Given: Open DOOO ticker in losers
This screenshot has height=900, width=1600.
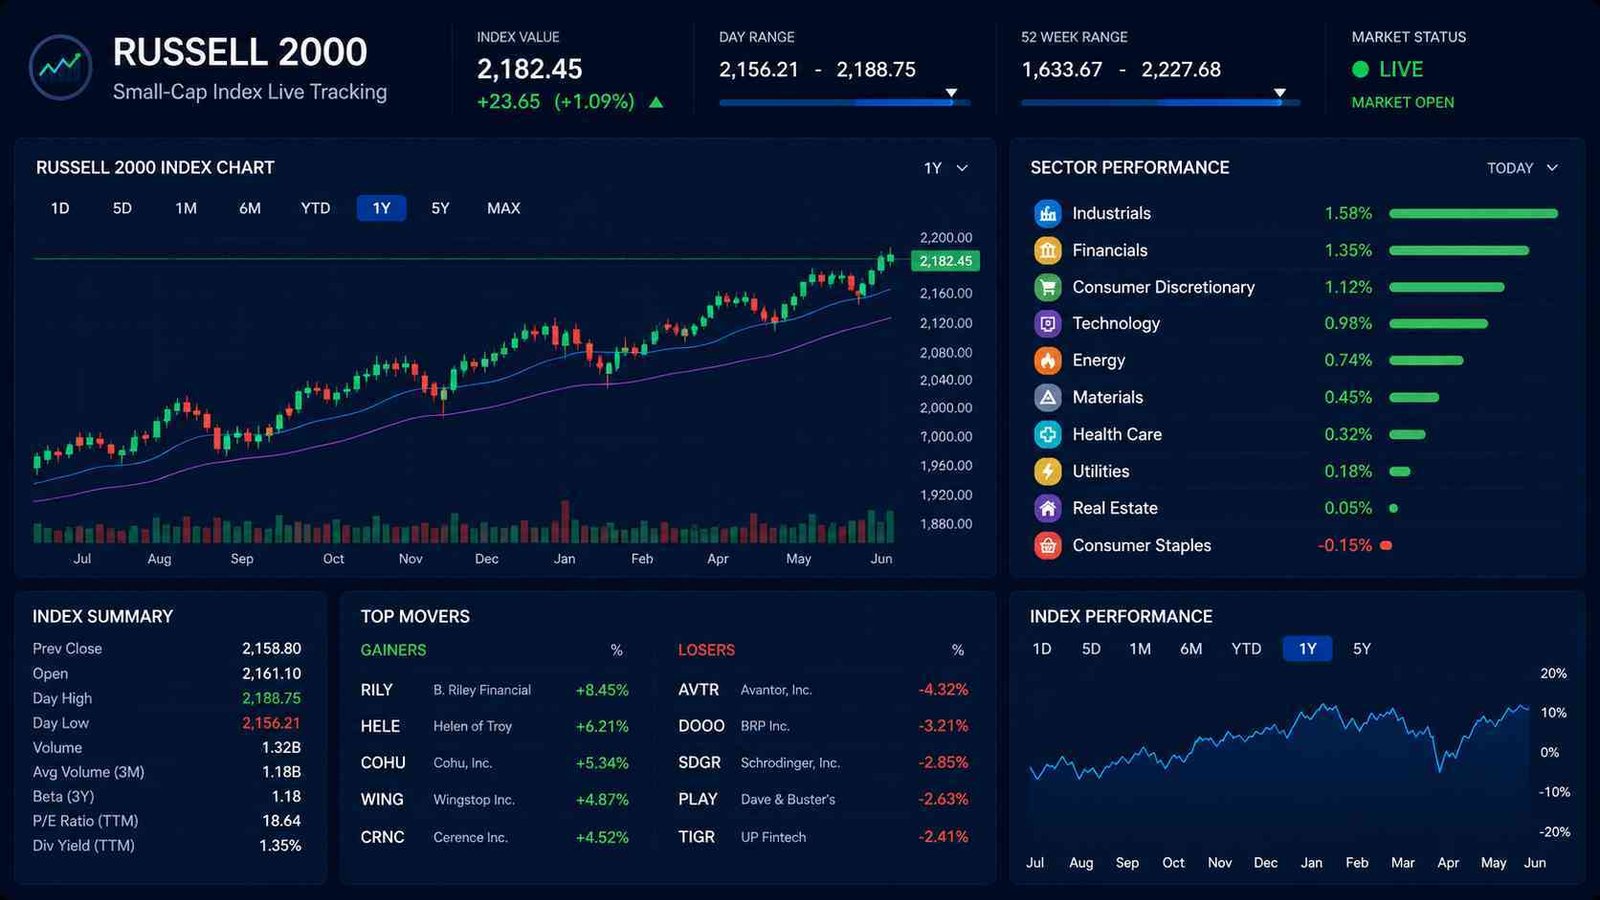Looking at the screenshot, I should [701, 726].
